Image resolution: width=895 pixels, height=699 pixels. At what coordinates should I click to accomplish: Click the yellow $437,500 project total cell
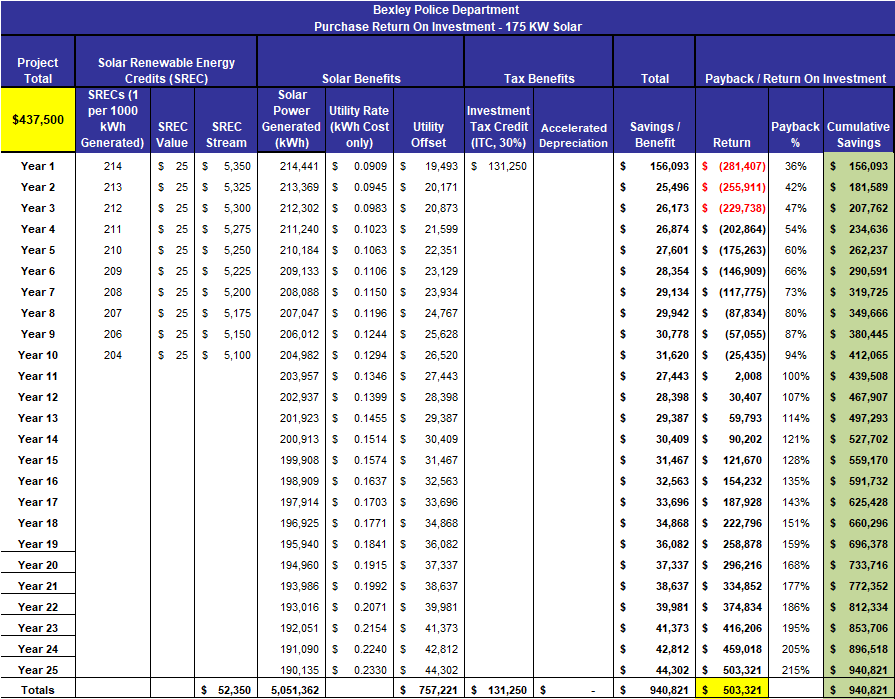[38, 119]
